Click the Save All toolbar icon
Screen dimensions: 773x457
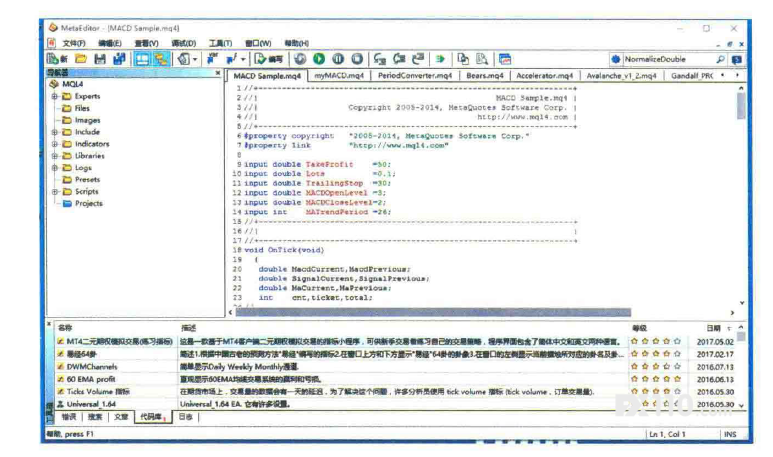(x=119, y=59)
